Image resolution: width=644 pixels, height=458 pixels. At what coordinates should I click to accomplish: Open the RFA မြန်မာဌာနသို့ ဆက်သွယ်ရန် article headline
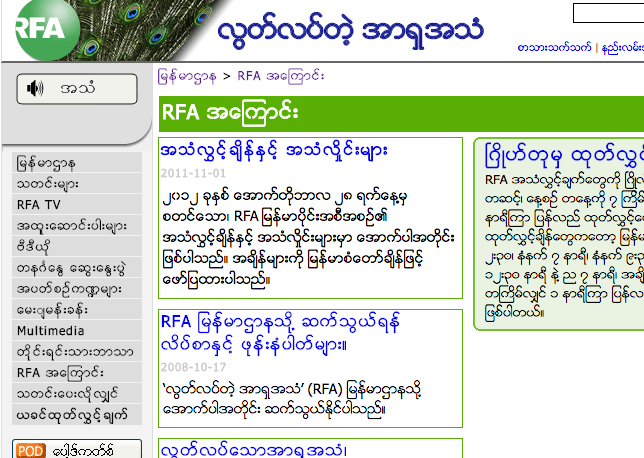(x=280, y=333)
